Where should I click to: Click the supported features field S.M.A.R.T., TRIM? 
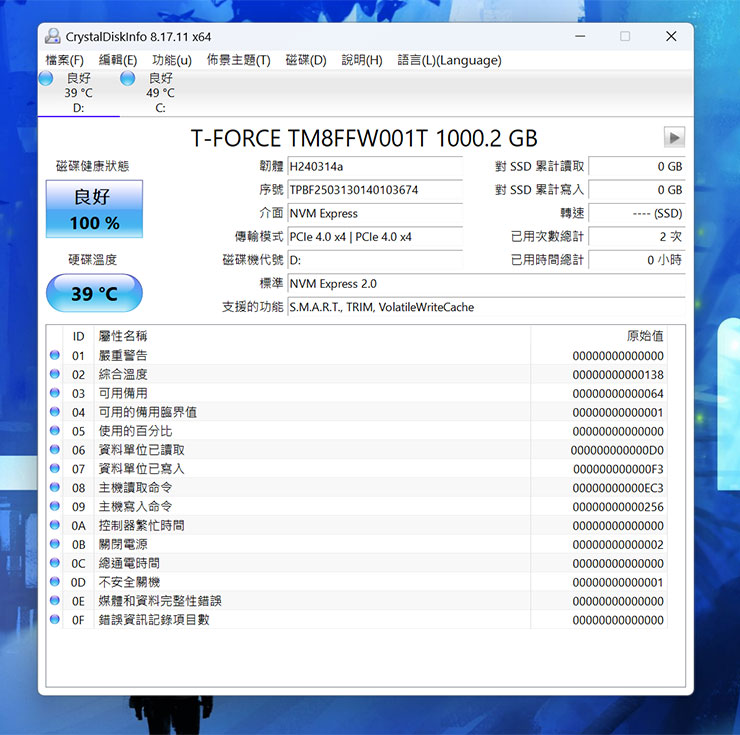[x=486, y=307]
